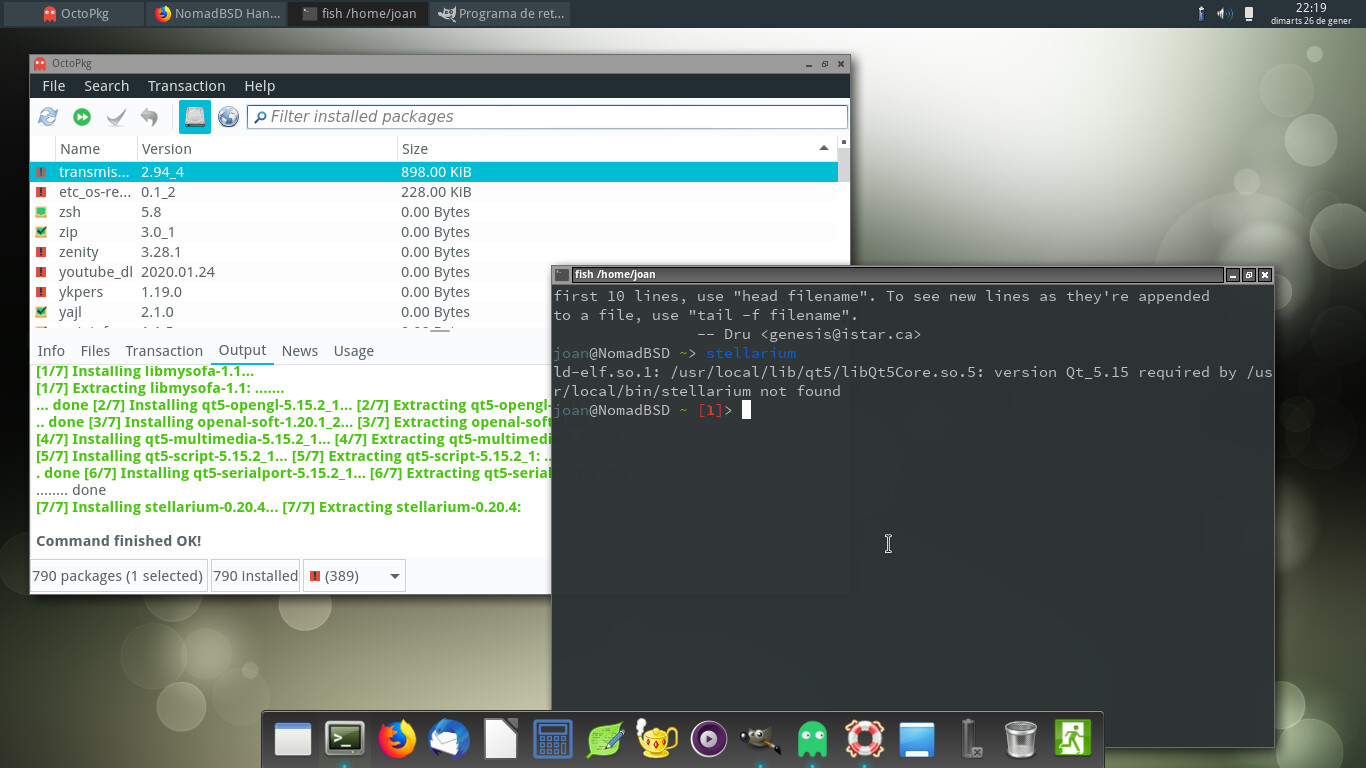Open the calculator from the dock
The height and width of the screenshot is (768, 1366).
(x=553, y=740)
